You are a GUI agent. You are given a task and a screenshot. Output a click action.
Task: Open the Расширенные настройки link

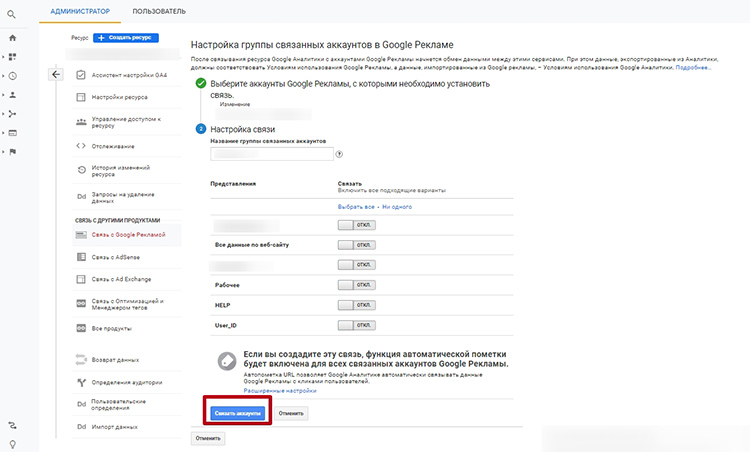[x=280, y=391]
